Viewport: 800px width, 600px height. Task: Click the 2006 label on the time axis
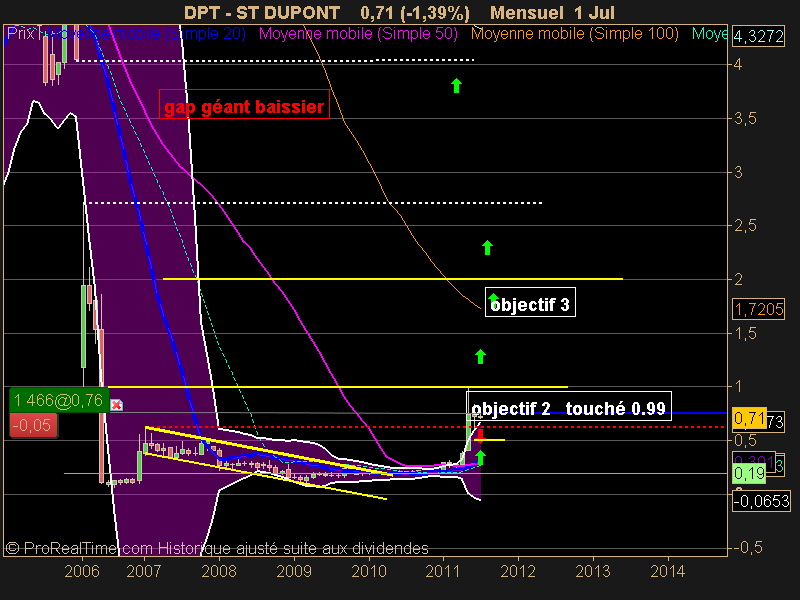82,570
